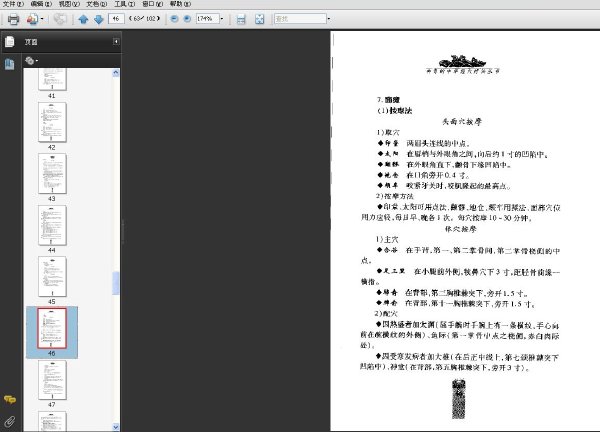The width and height of the screenshot is (600, 432).
Task: Zoom out with the minus button
Action: pos(174,18)
